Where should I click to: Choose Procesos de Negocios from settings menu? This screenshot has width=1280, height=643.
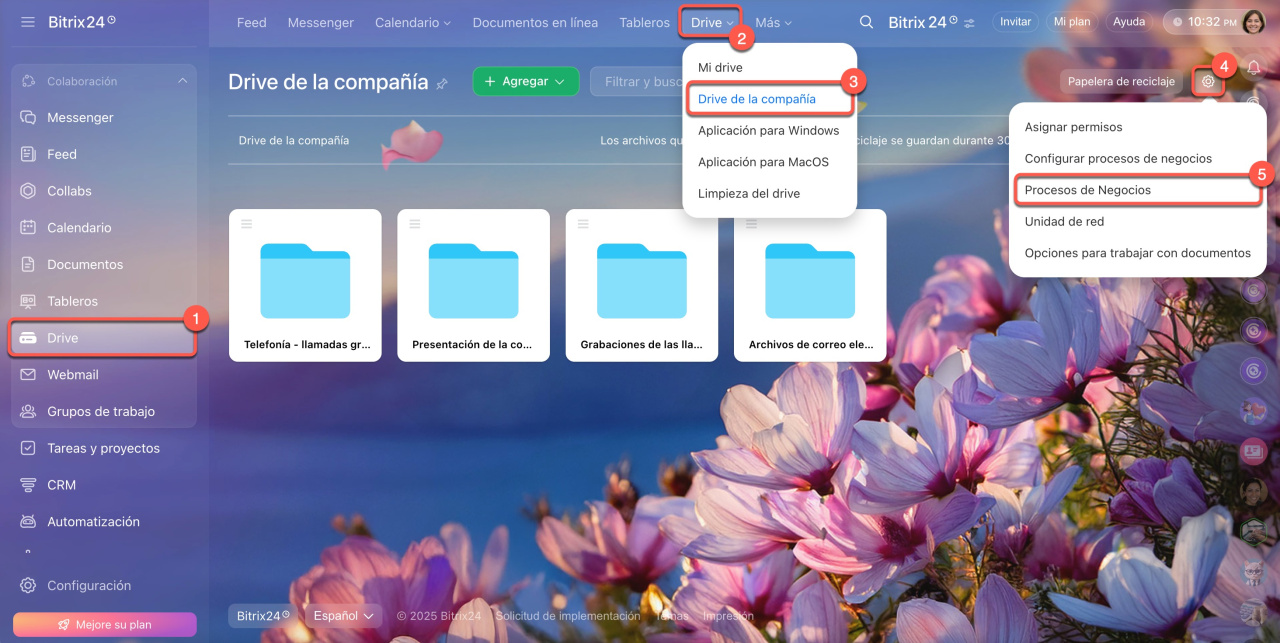pyautogui.click(x=1087, y=190)
